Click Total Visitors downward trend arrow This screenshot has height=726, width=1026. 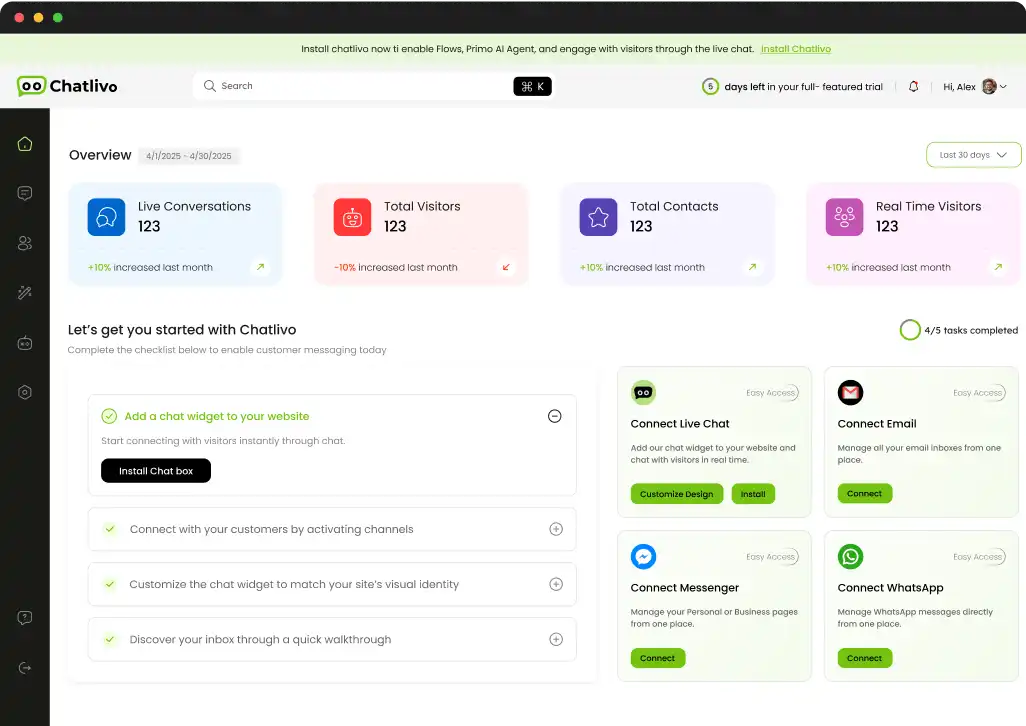click(x=506, y=267)
